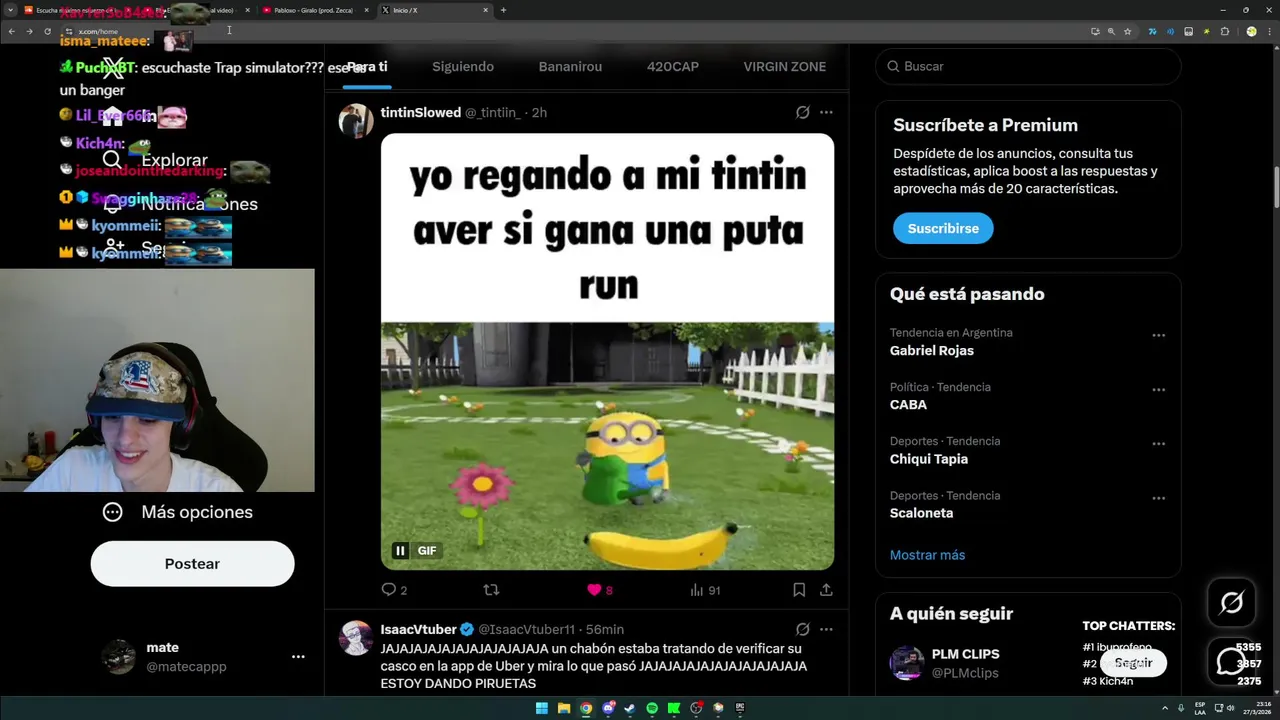Image resolution: width=1280 pixels, height=720 pixels.
Task: Repost tintinSlowed's minion GIF post
Action: [x=491, y=590]
